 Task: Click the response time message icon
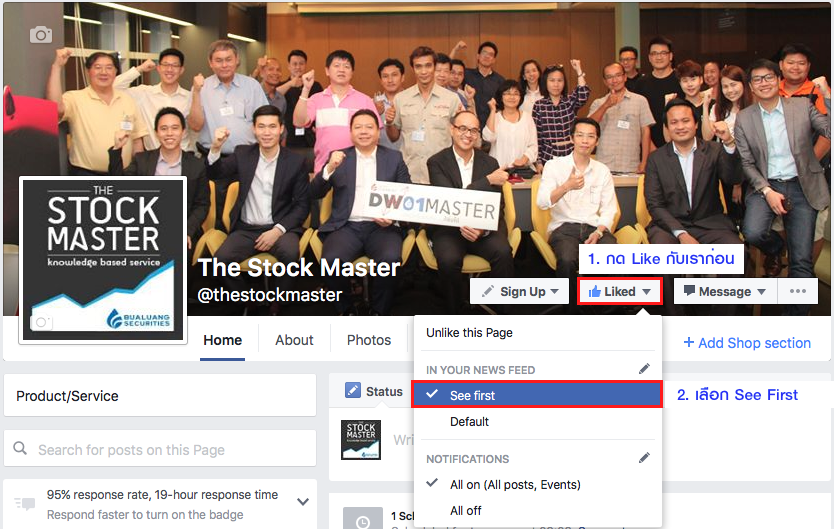coord(24,503)
